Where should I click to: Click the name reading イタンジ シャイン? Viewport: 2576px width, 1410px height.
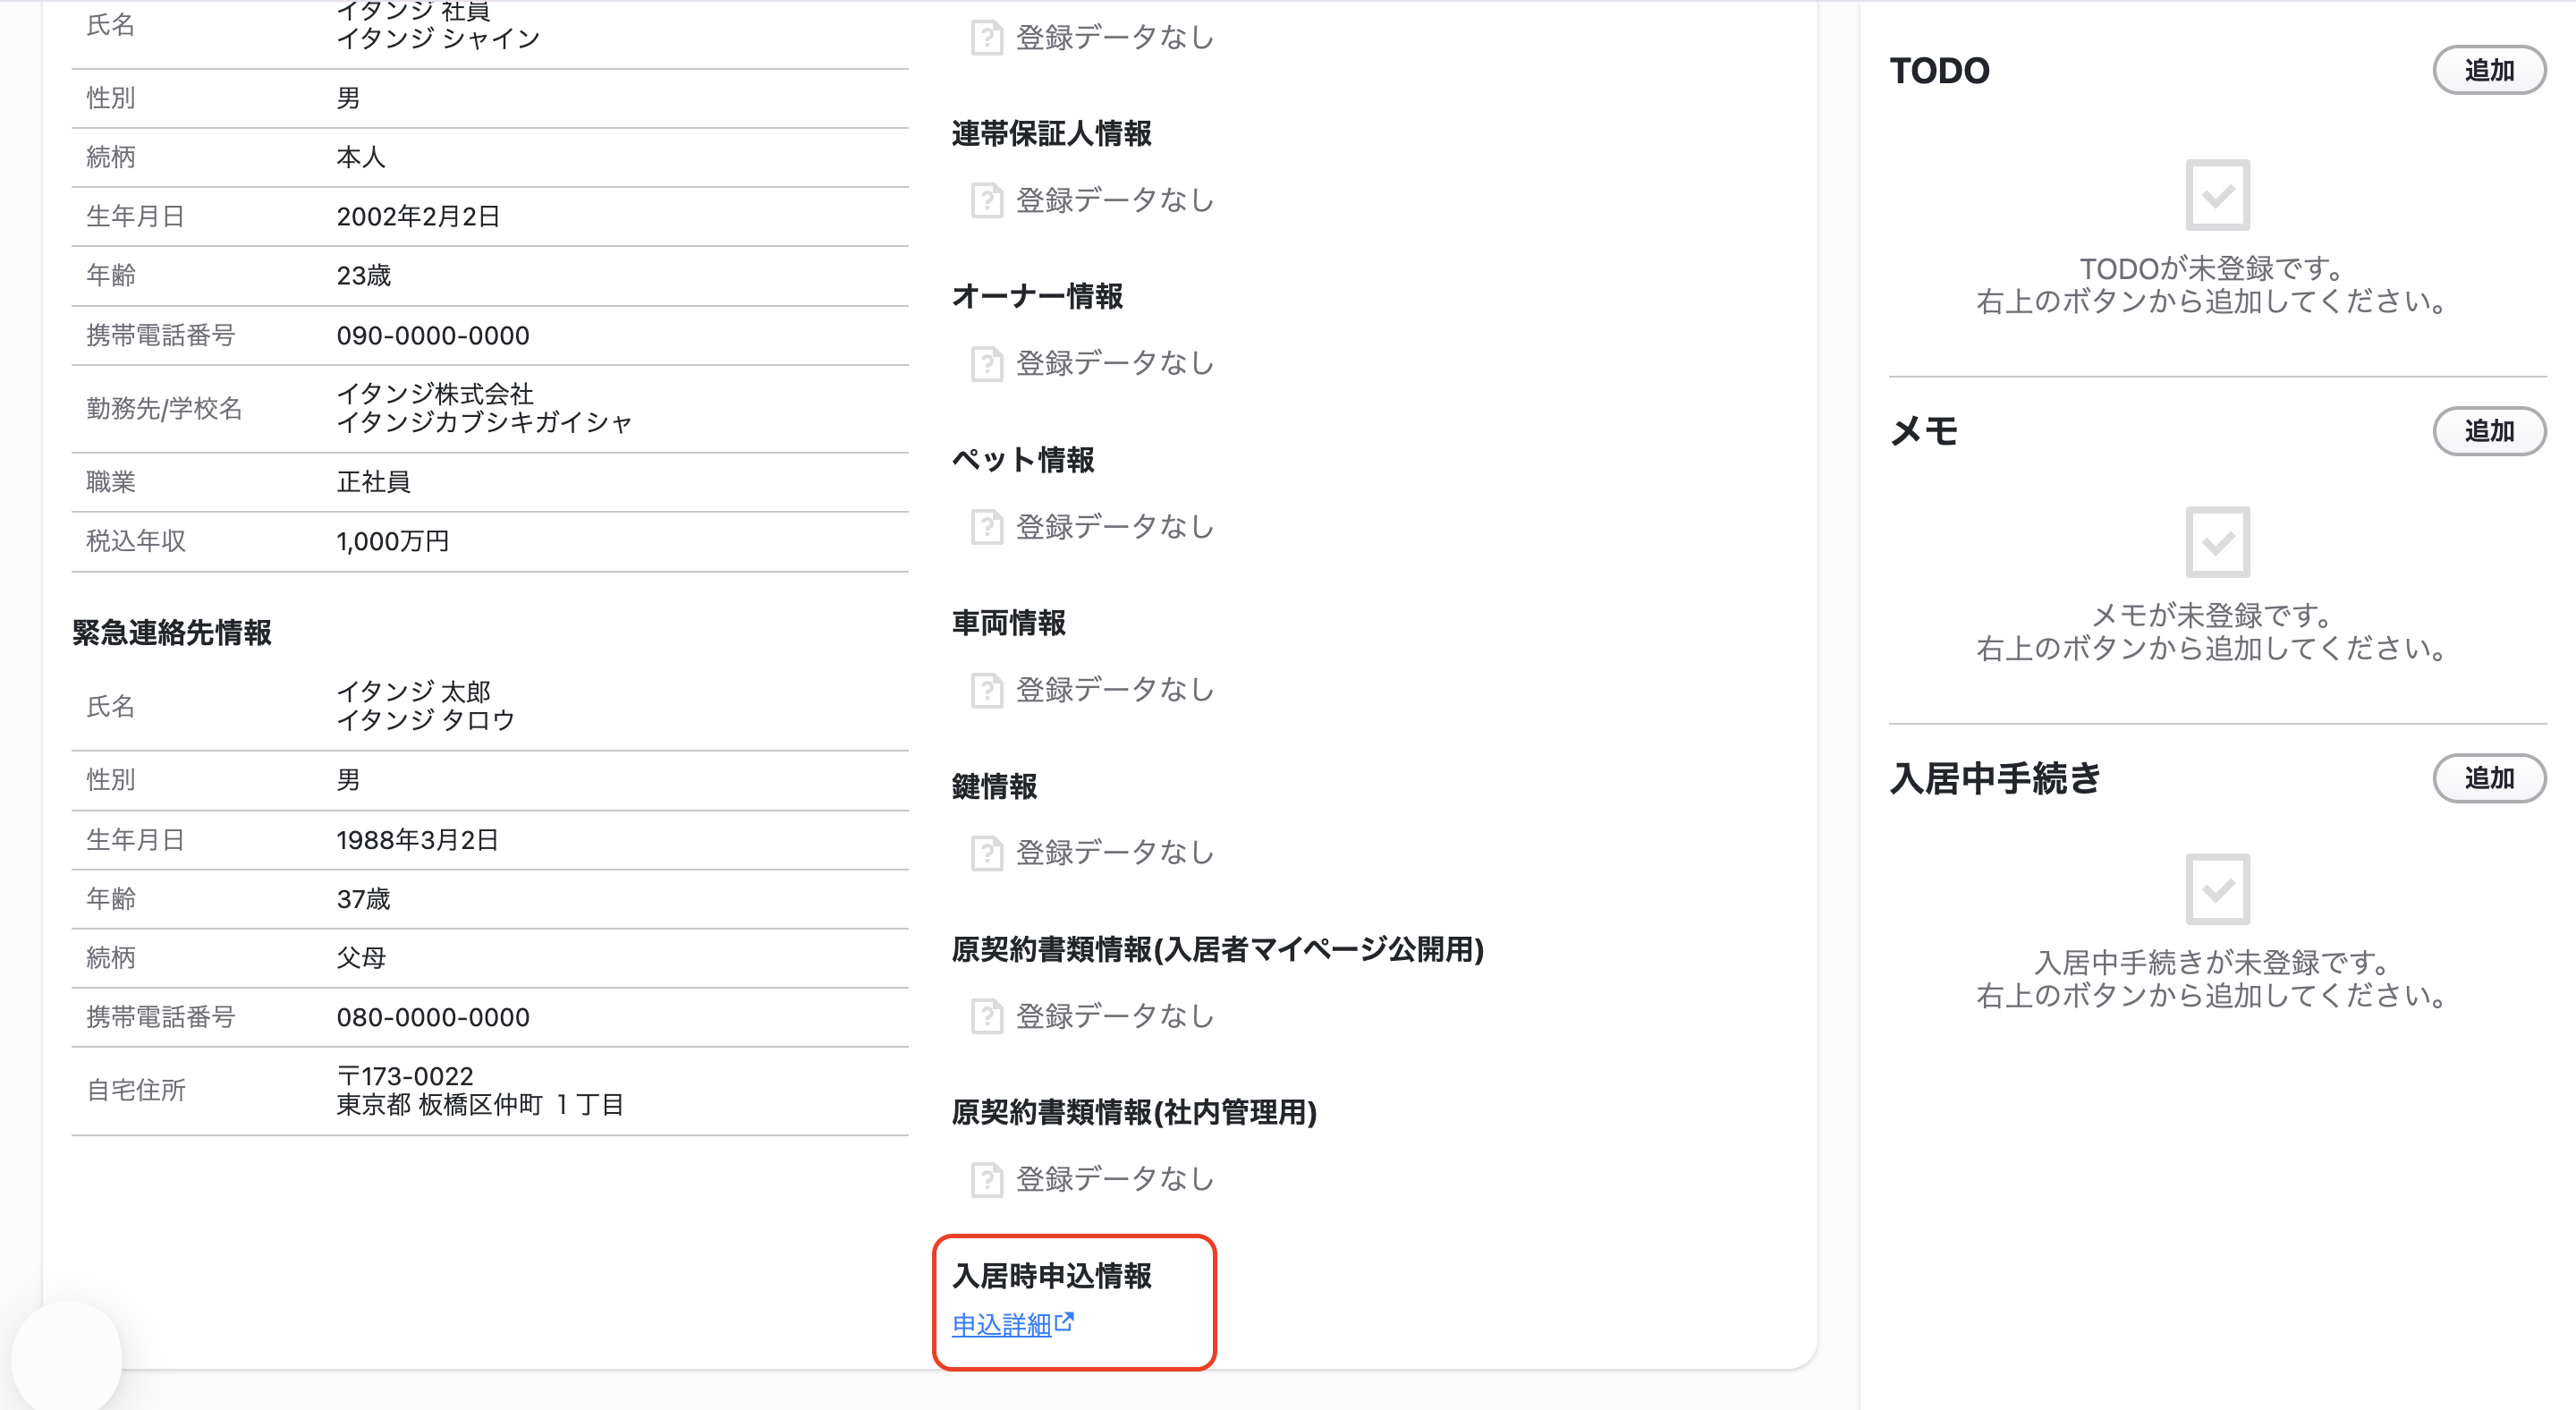(438, 38)
